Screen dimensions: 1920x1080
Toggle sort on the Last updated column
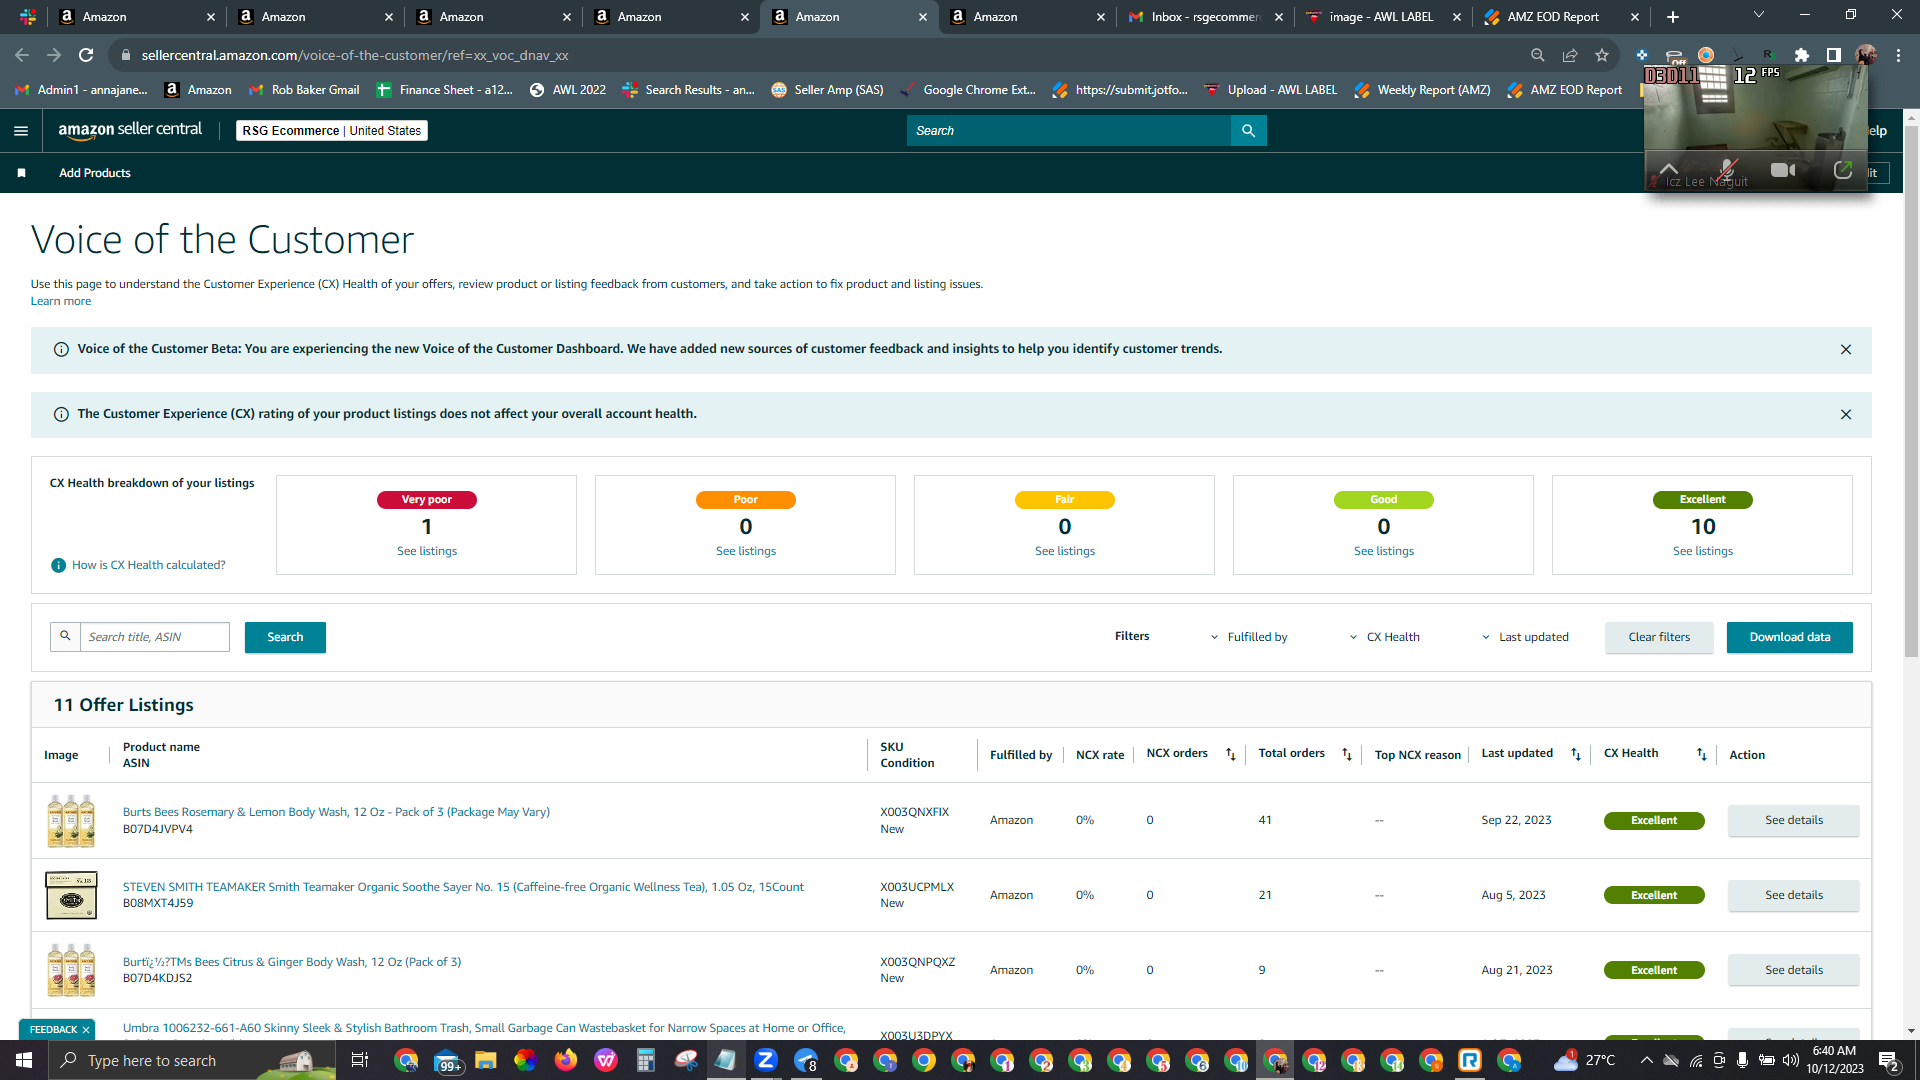coord(1576,755)
